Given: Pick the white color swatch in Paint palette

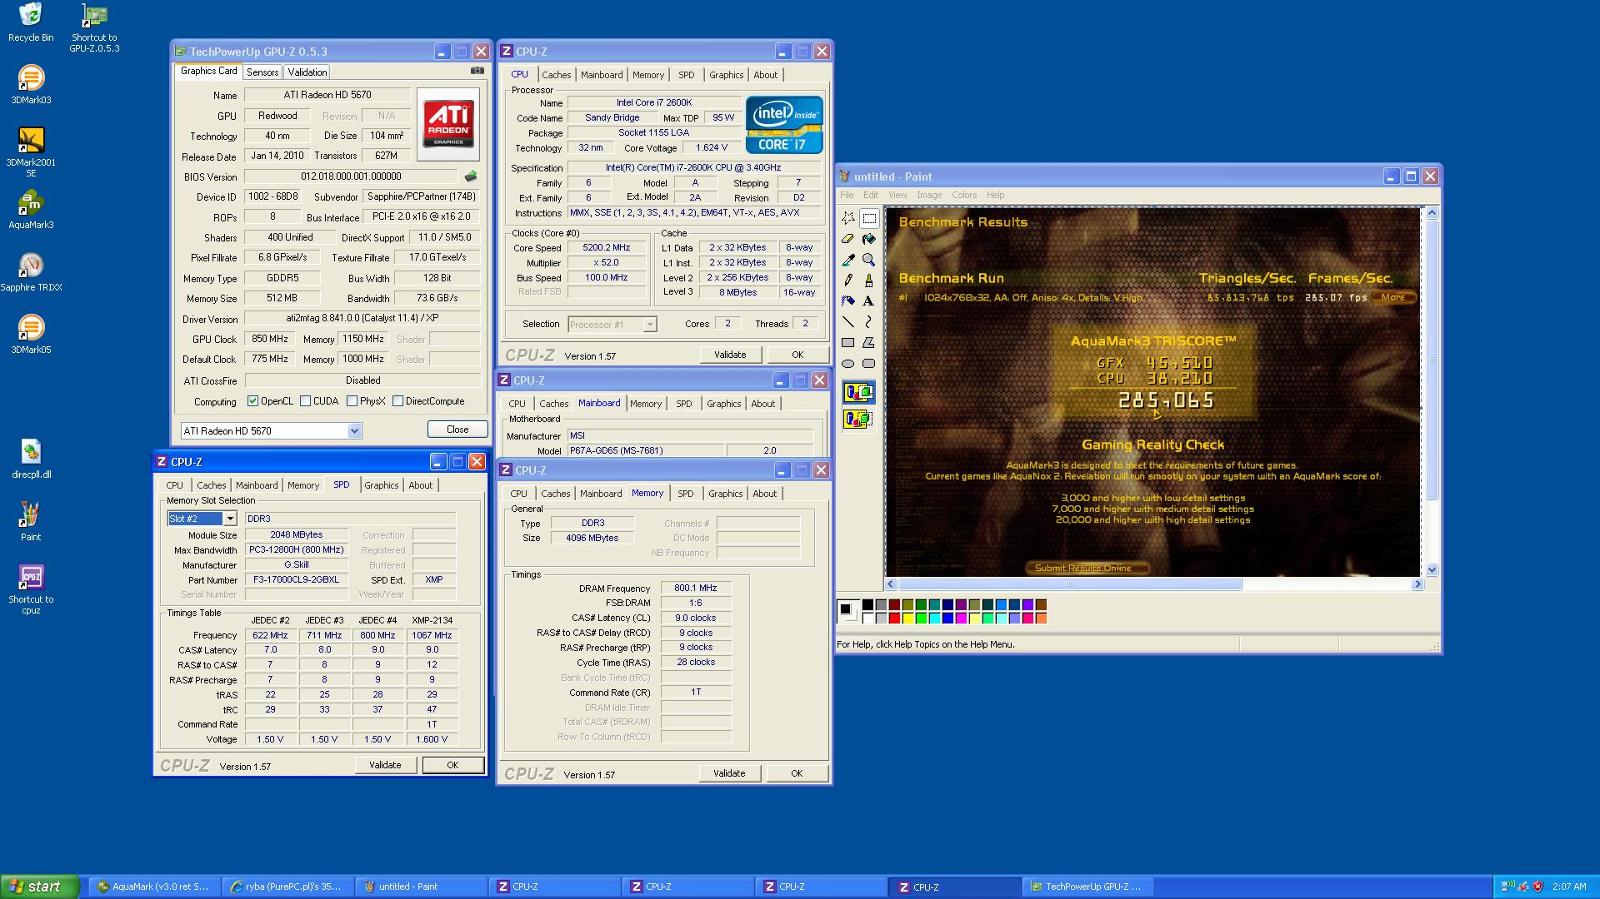Looking at the screenshot, I should [867, 618].
